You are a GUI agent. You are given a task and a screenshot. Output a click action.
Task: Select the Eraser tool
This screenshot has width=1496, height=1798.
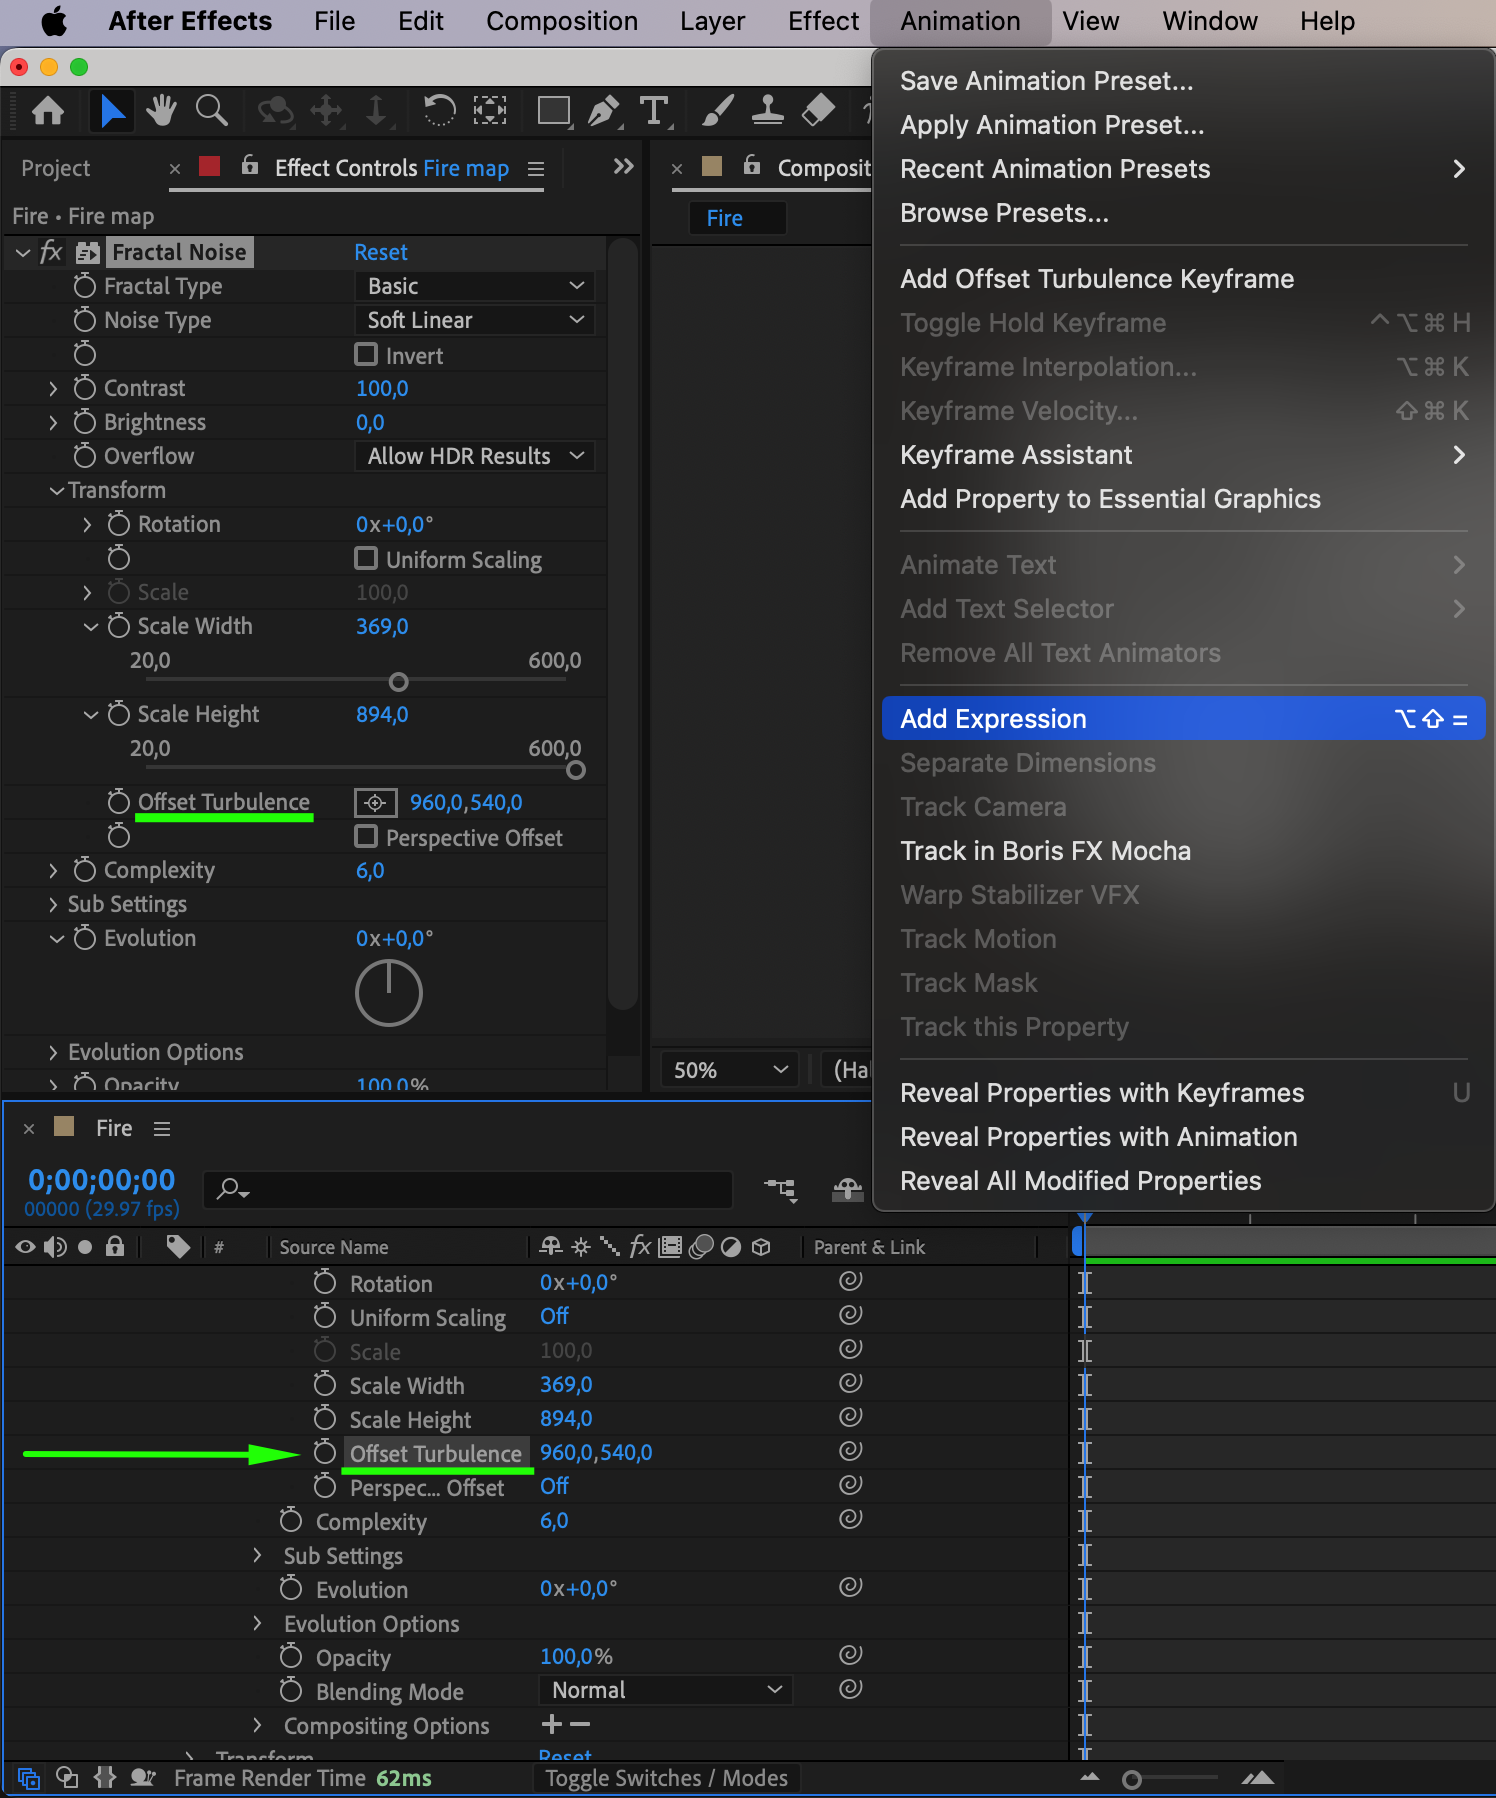coord(818,110)
